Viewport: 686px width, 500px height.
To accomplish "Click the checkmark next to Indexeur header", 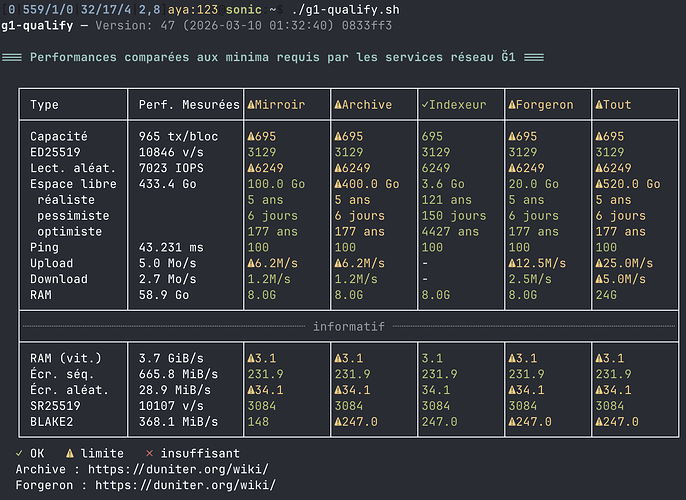I will [425, 105].
